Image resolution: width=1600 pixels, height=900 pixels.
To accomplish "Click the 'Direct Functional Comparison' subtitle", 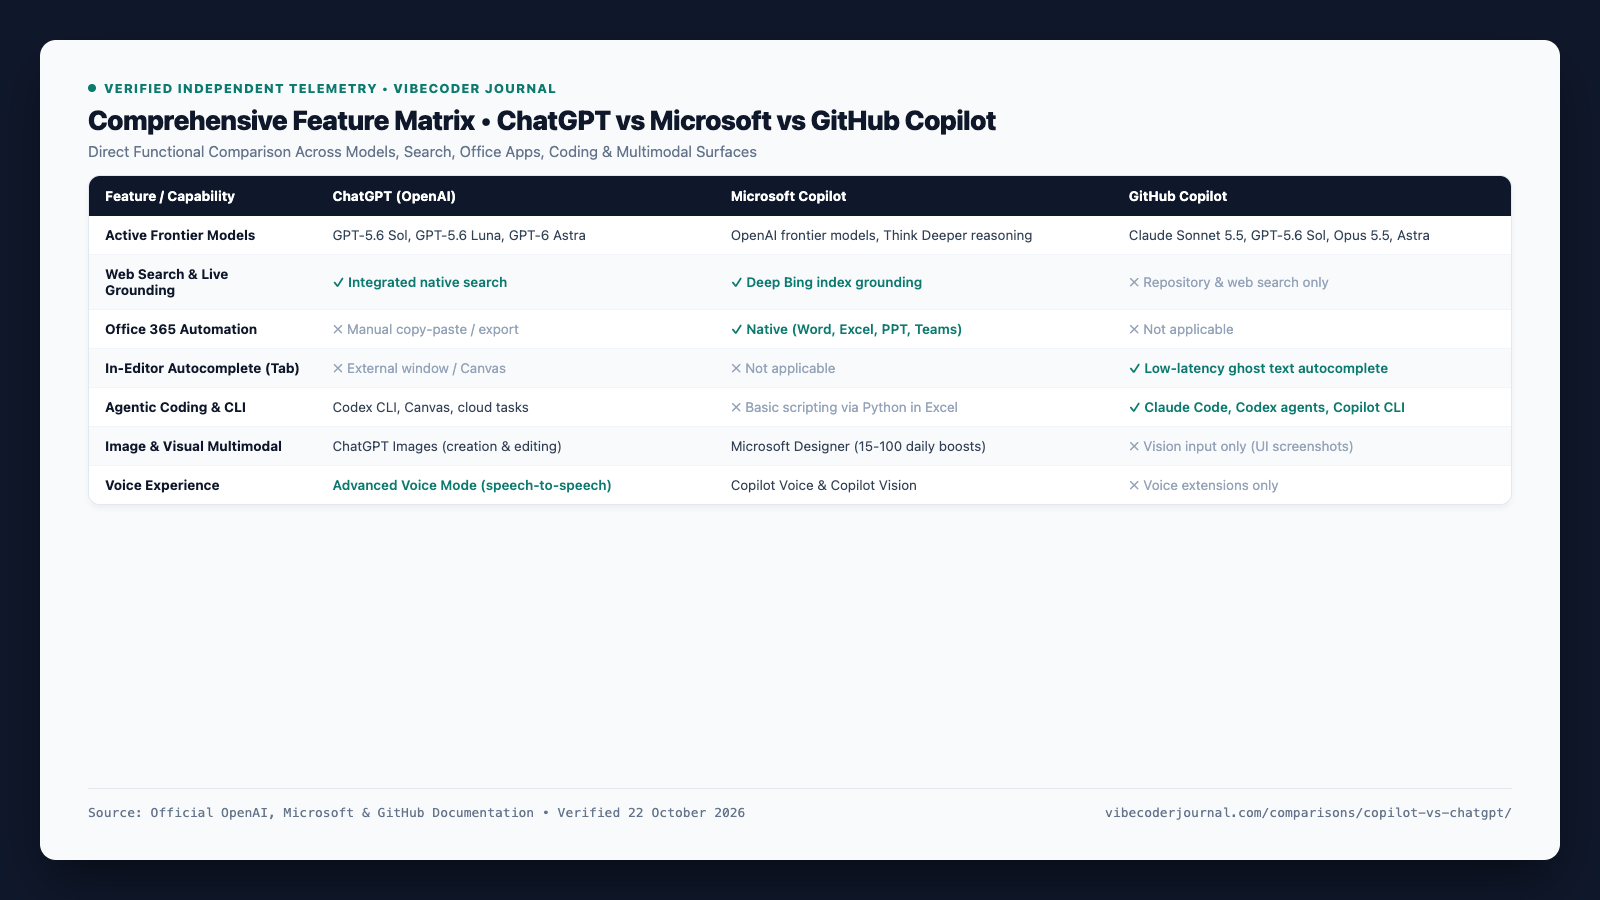I will pyautogui.click(x=422, y=152).
